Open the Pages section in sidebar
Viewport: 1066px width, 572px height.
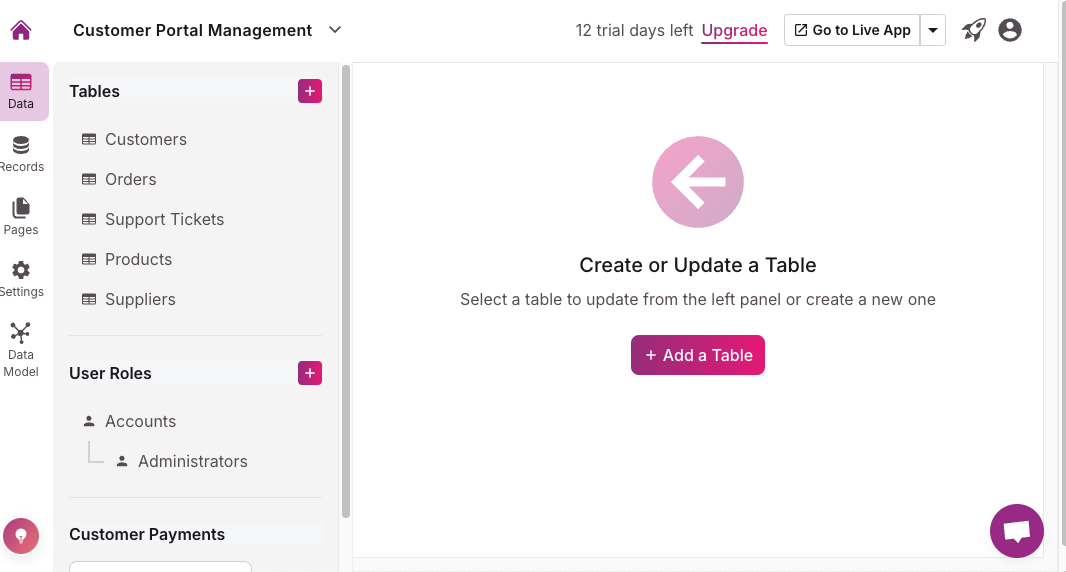coord(21,216)
